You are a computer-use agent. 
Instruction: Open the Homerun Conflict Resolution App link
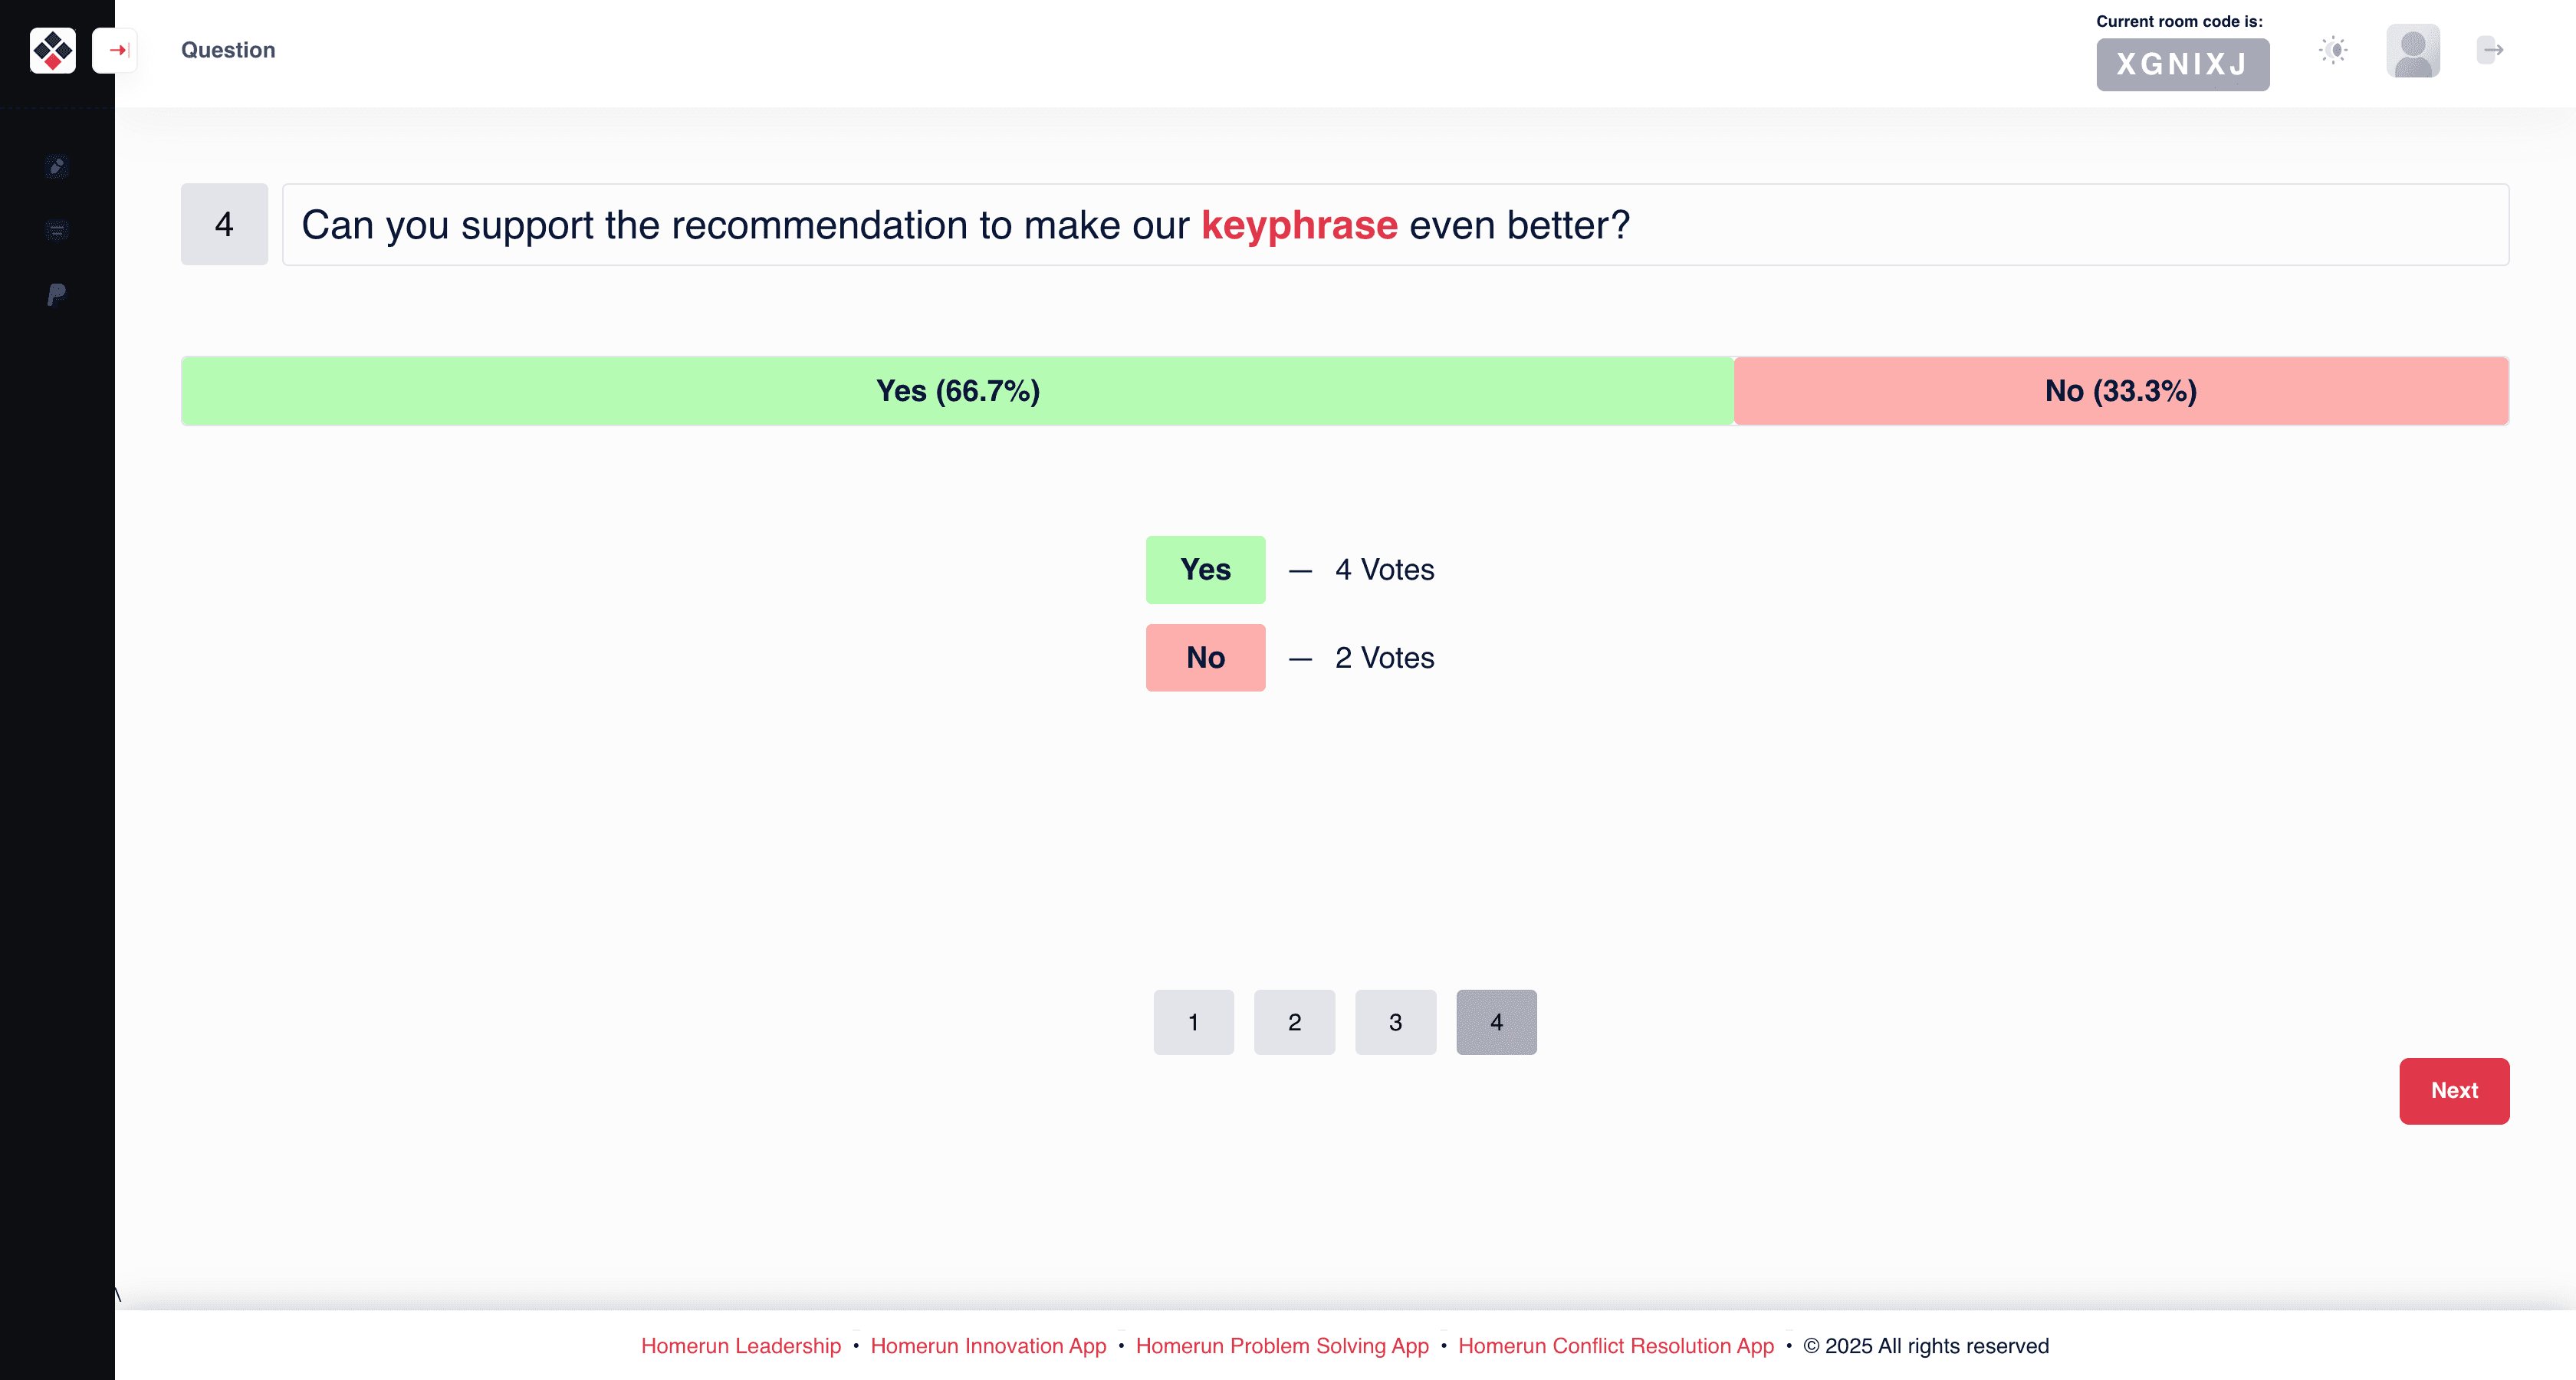pos(1615,1346)
